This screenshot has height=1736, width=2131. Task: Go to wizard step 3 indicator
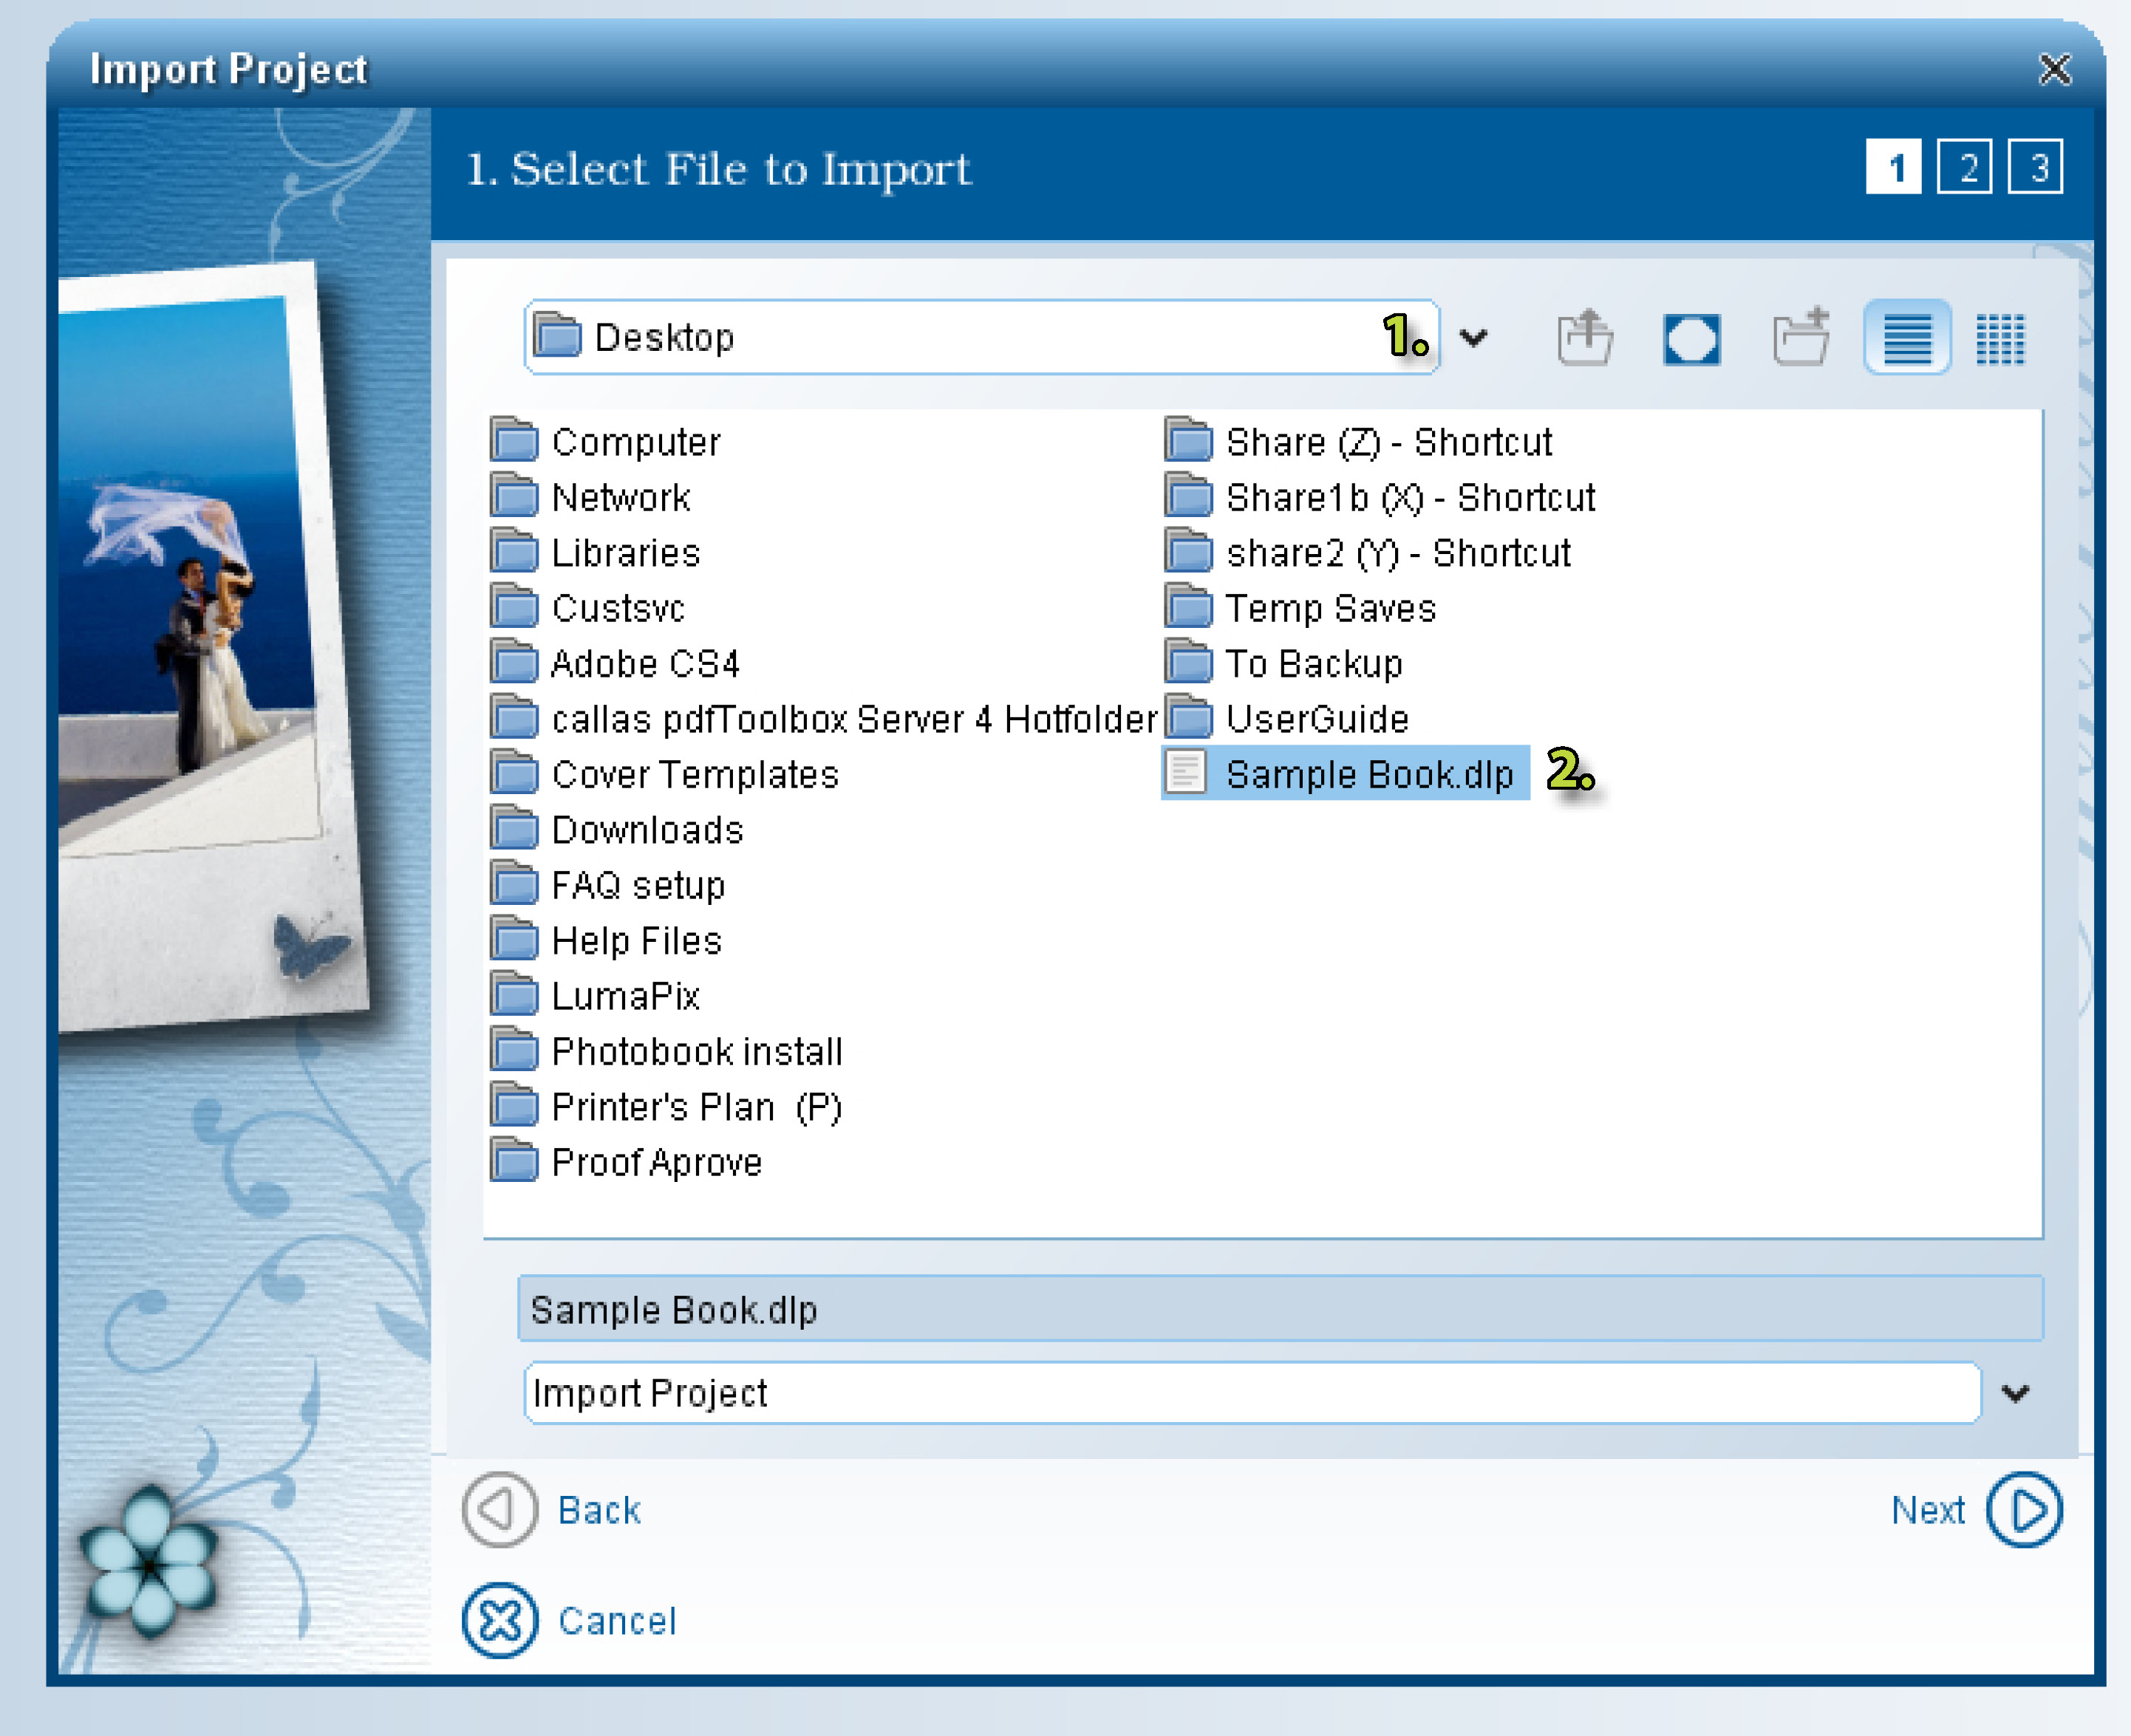[x=2036, y=167]
